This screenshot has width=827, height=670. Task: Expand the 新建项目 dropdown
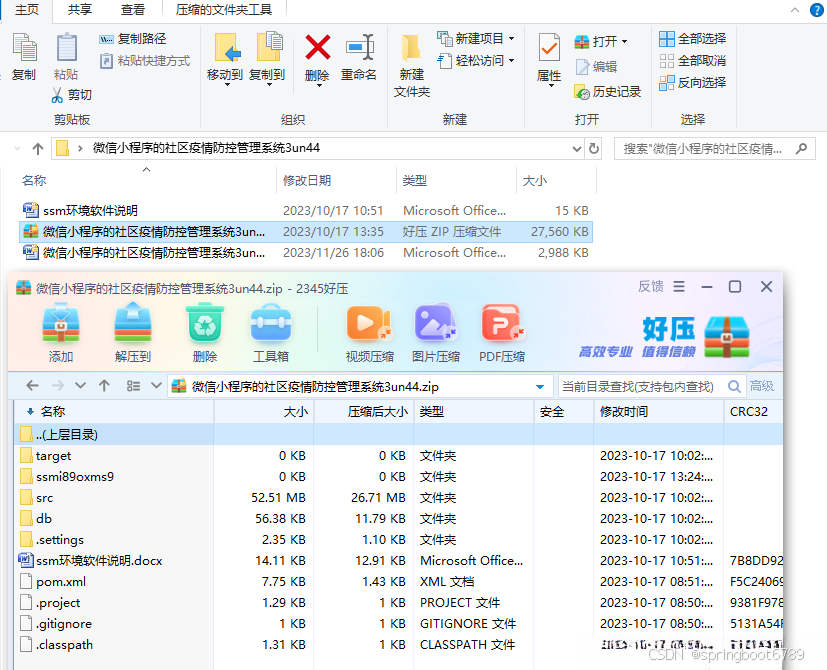(512, 39)
